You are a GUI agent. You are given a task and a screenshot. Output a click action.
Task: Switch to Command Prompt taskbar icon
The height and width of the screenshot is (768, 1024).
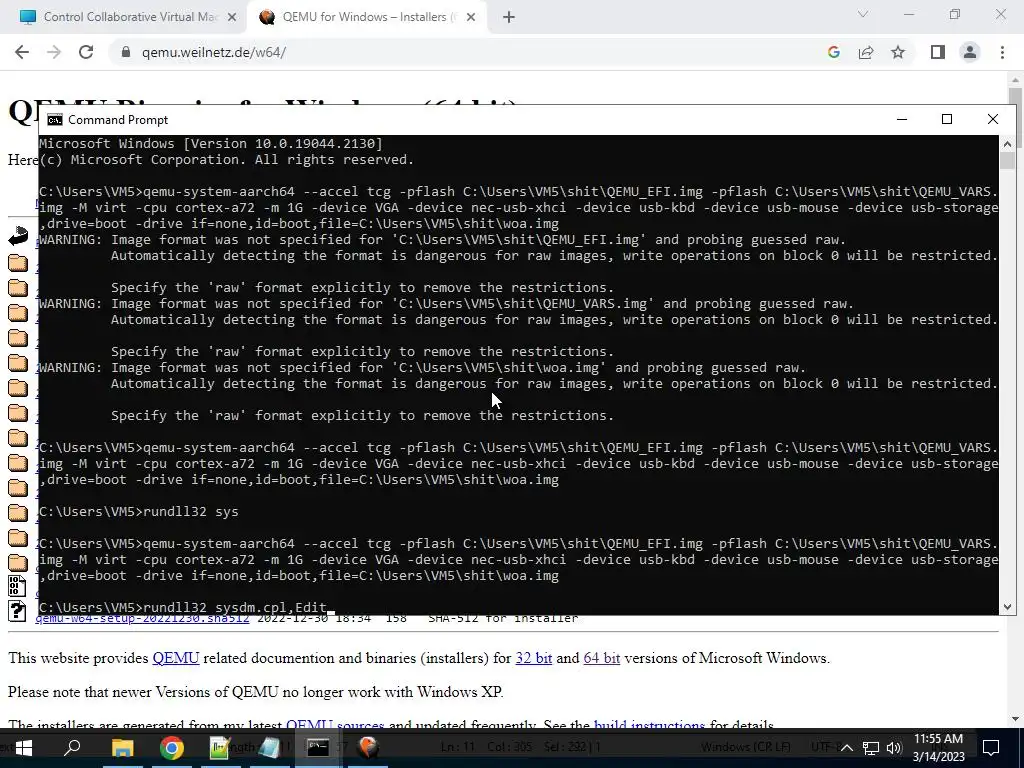point(318,748)
